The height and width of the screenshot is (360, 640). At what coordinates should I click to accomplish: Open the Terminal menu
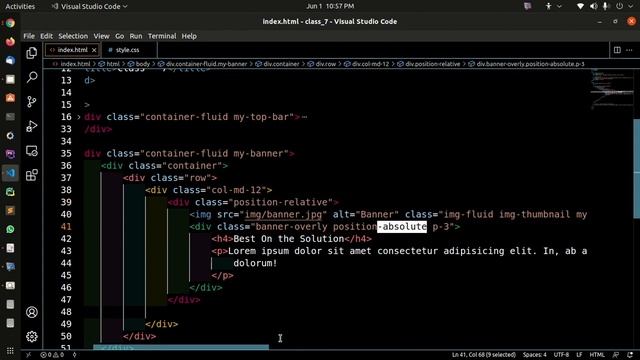(162, 36)
